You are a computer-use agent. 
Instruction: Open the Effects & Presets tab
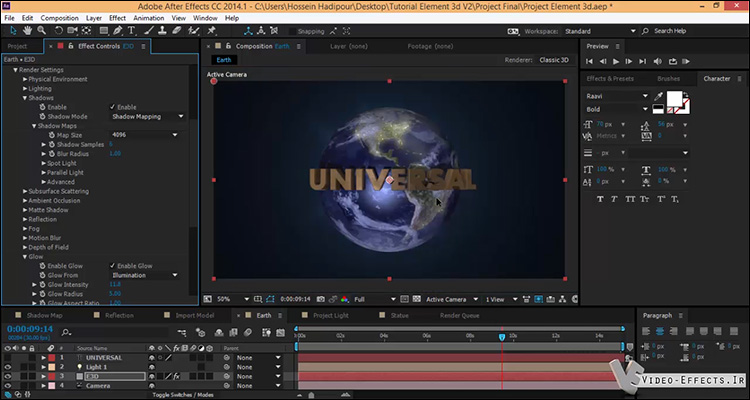coord(610,78)
